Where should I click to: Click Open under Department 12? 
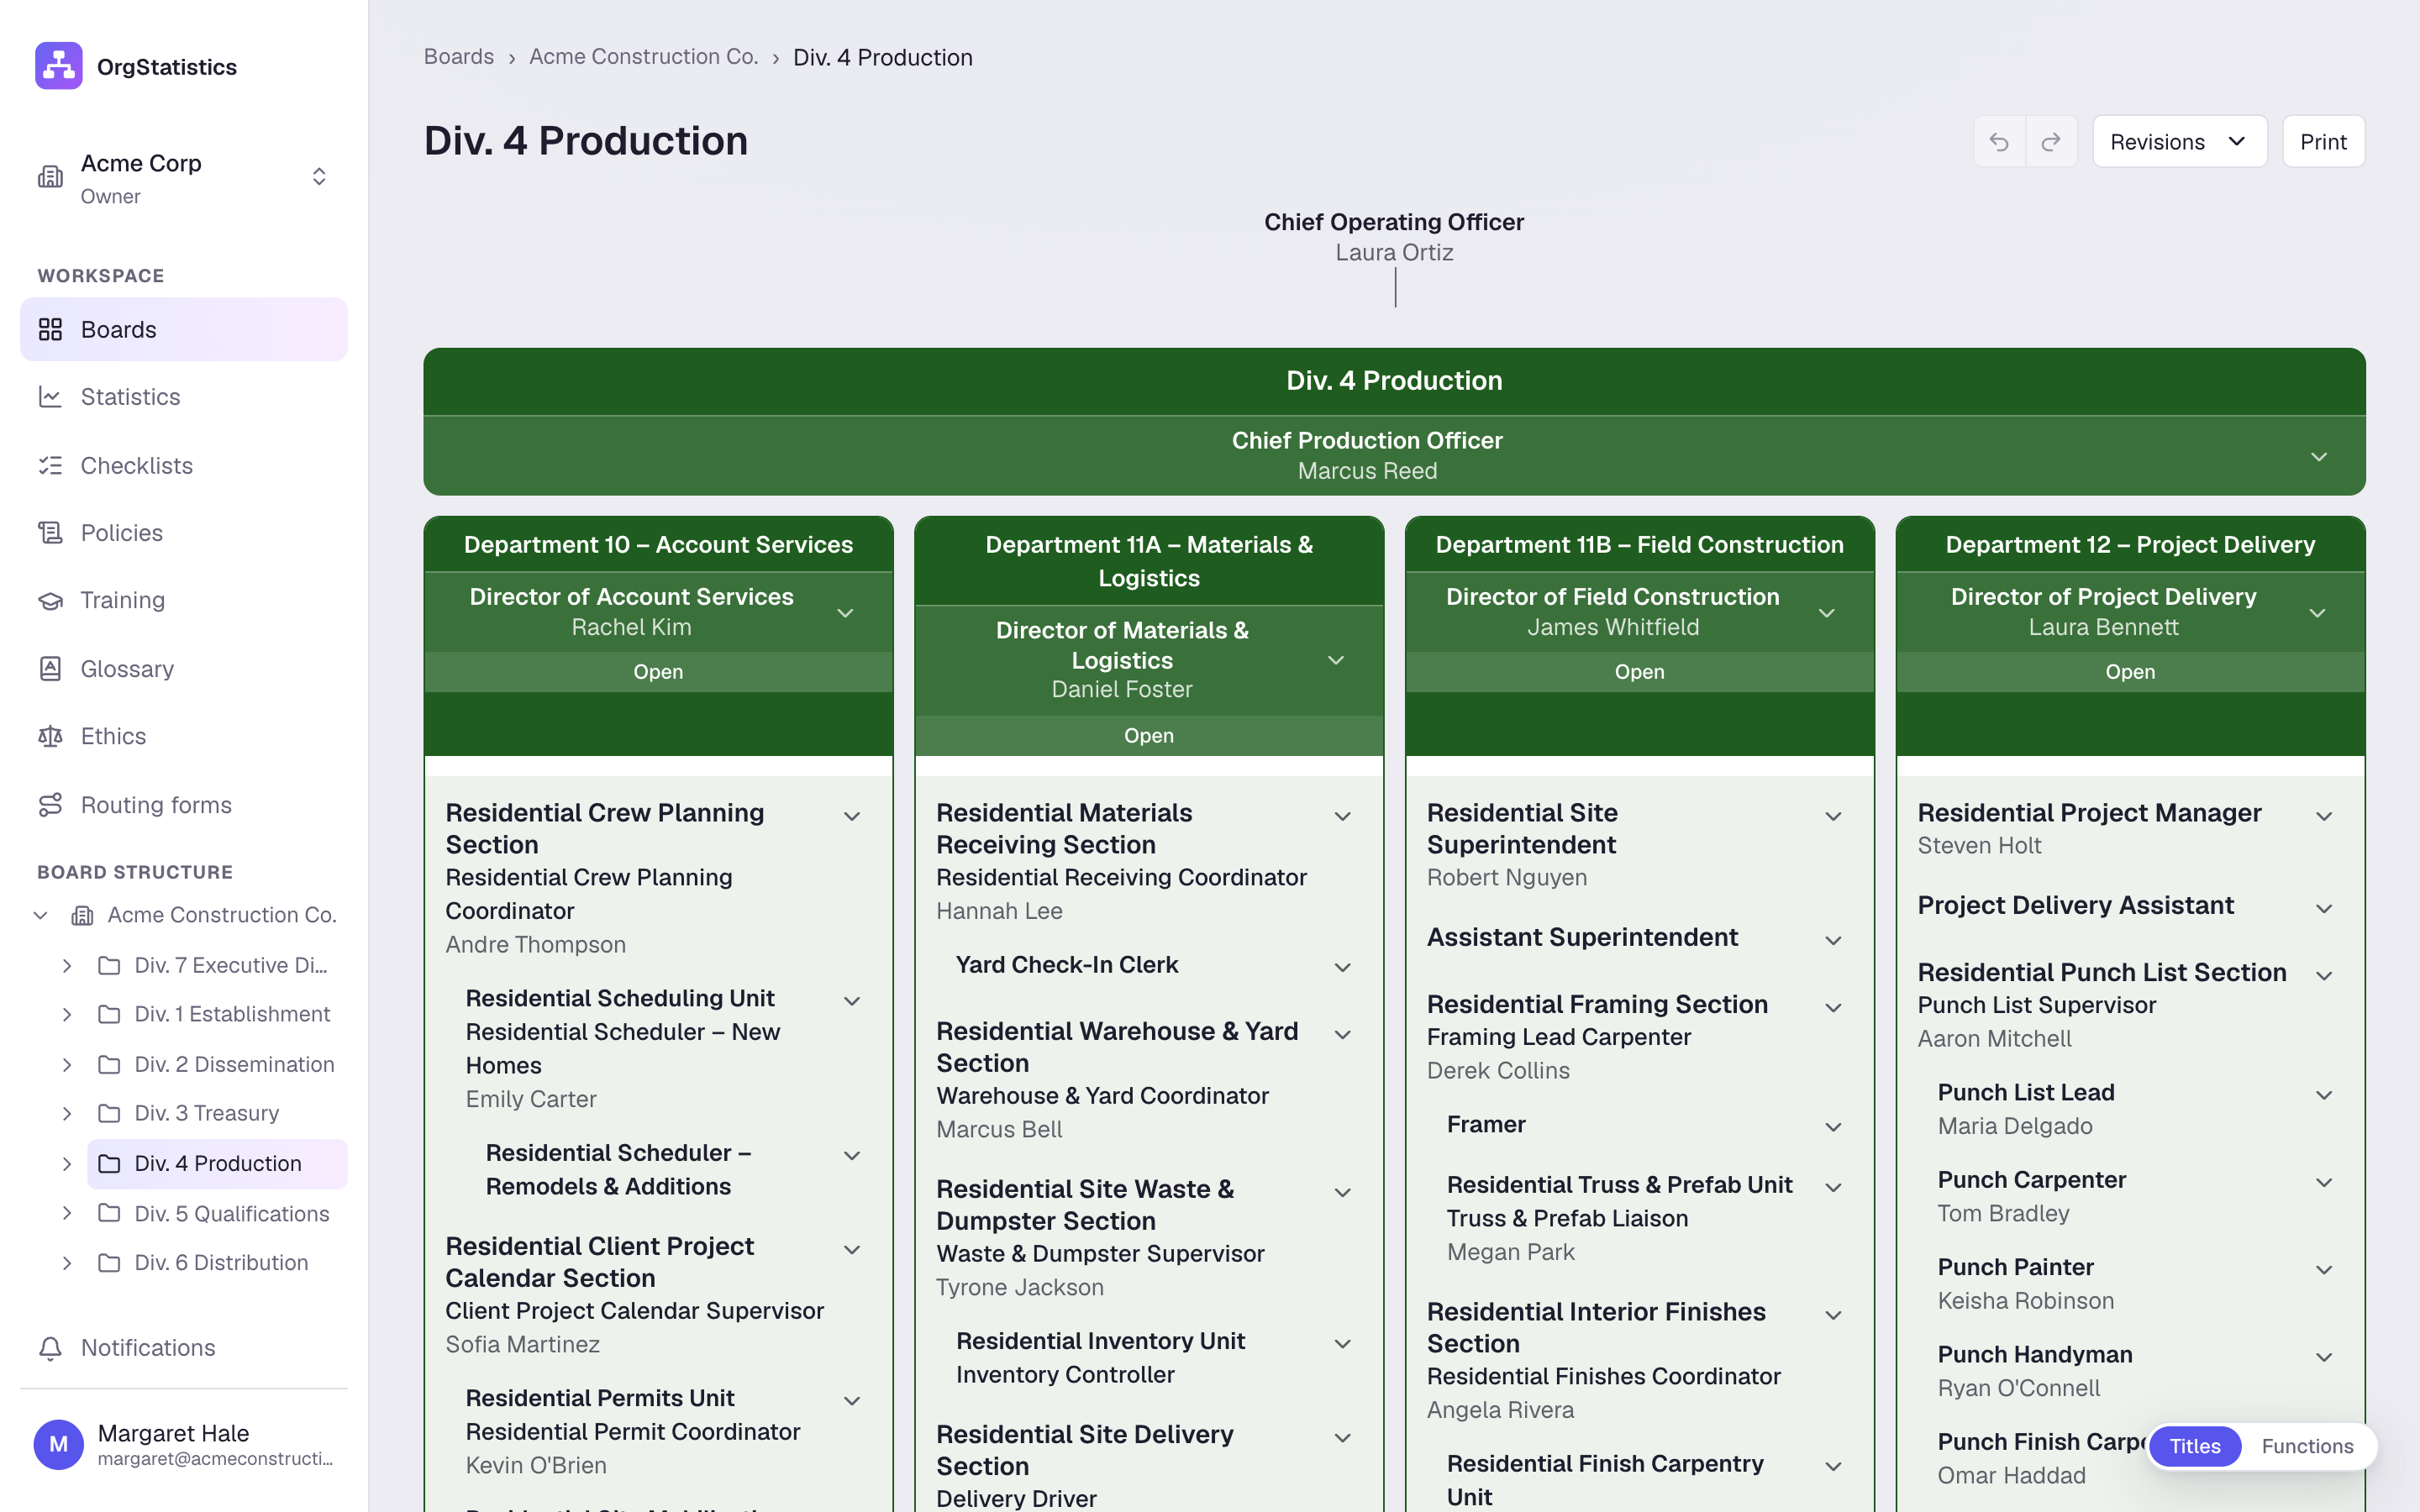pos(2130,672)
